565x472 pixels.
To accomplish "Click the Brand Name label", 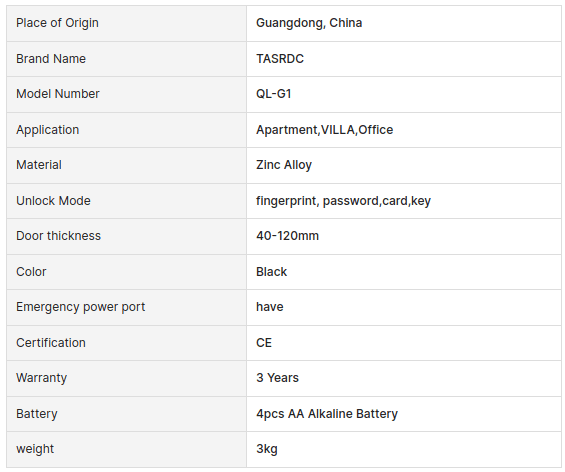I will [51, 59].
